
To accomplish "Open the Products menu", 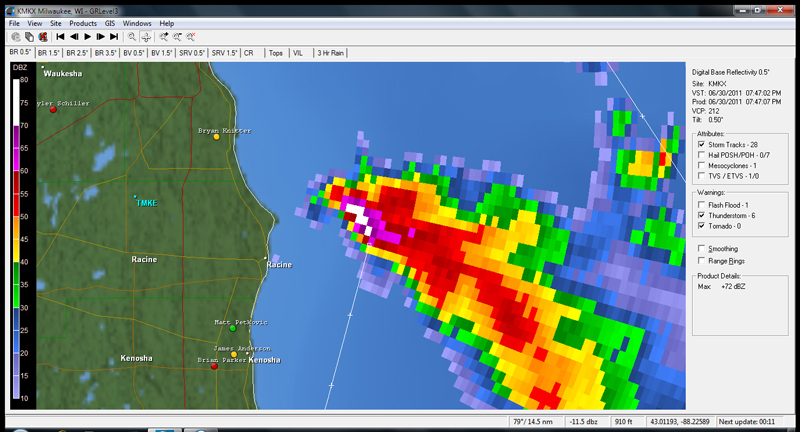I will (83, 23).
